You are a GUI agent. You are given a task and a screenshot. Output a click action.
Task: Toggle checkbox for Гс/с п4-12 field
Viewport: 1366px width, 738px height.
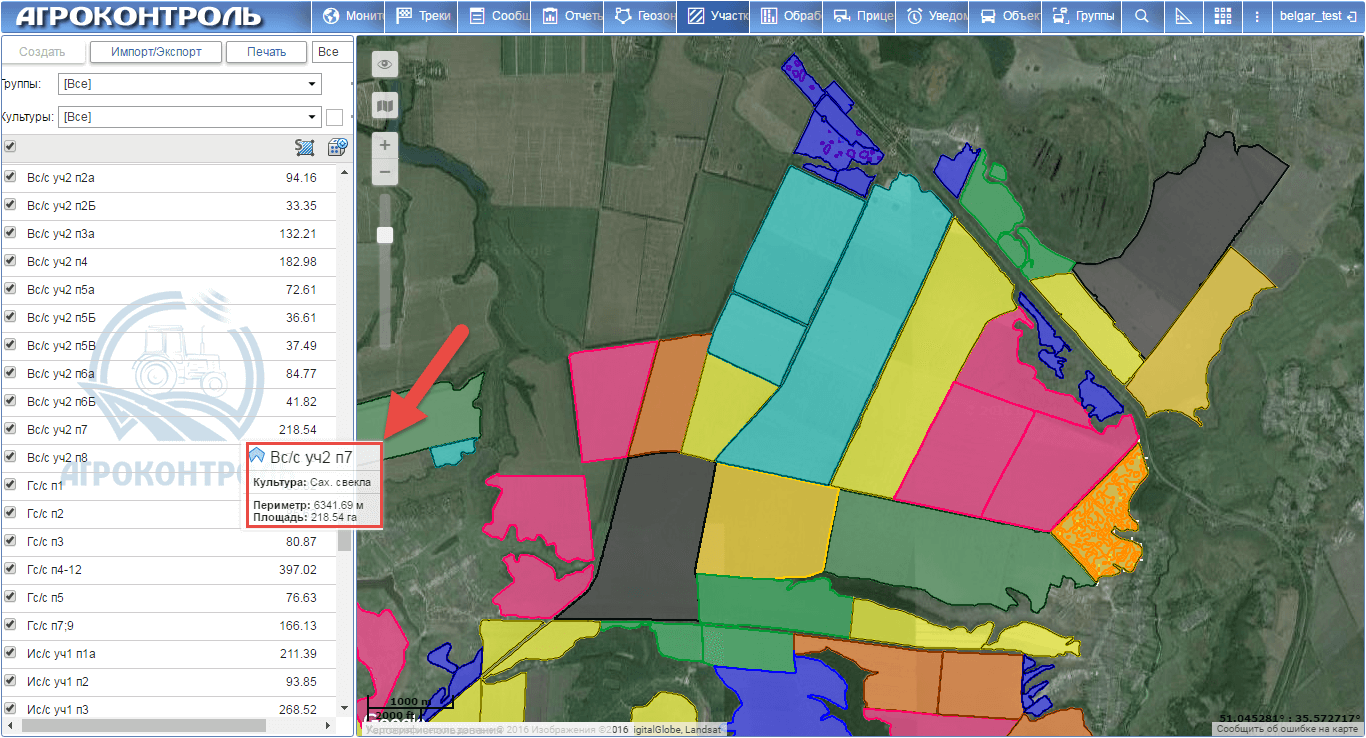coord(10,569)
